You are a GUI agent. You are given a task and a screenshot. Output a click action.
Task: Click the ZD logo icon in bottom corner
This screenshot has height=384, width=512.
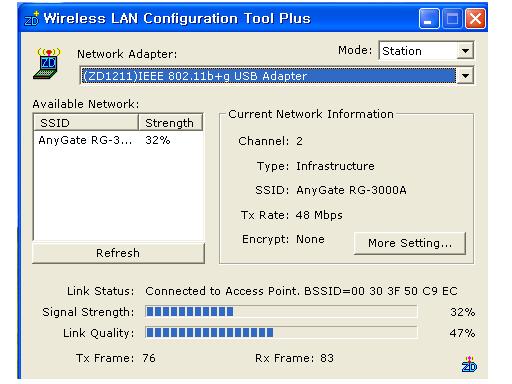coord(469,364)
